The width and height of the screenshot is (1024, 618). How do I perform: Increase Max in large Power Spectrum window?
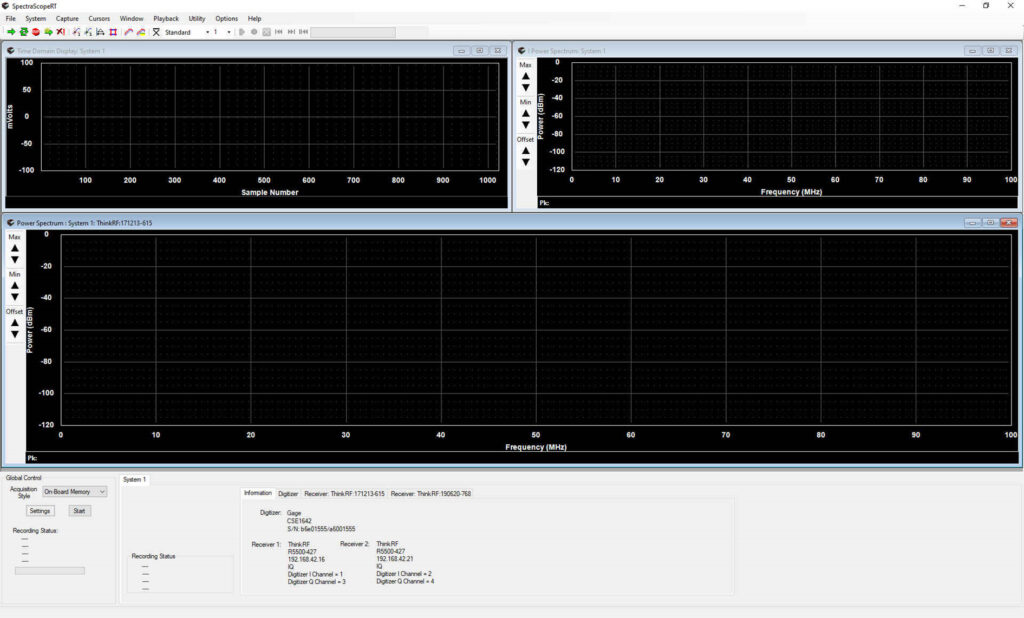[x=14, y=248]
